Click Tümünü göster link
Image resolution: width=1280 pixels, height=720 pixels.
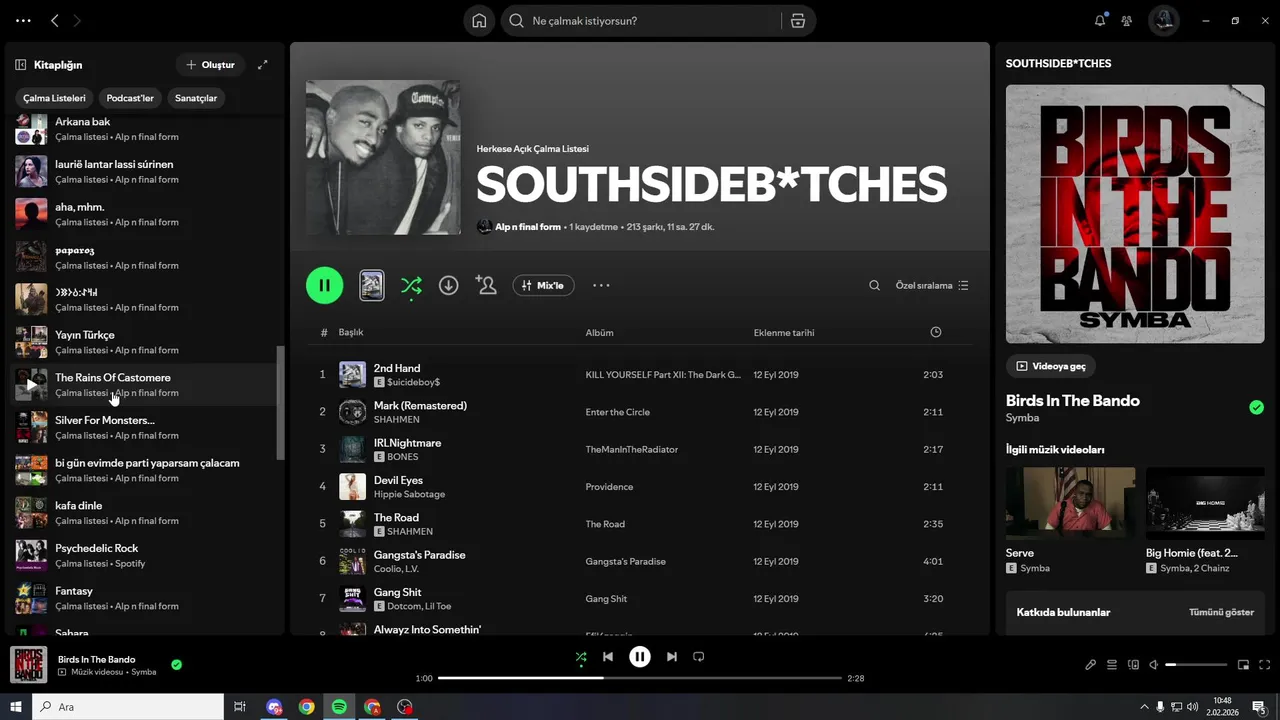pyautogui.click(x=1221, y=612)
